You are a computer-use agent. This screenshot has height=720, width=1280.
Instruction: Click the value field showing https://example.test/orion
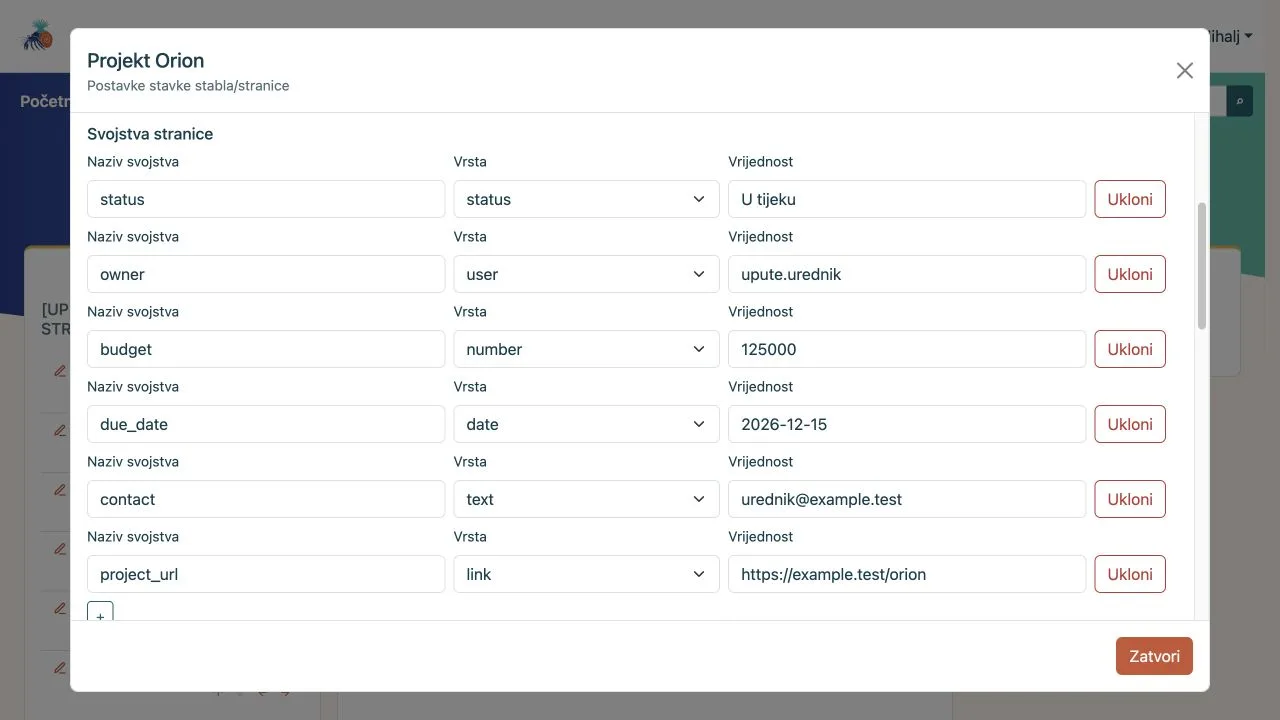[907, 574]
